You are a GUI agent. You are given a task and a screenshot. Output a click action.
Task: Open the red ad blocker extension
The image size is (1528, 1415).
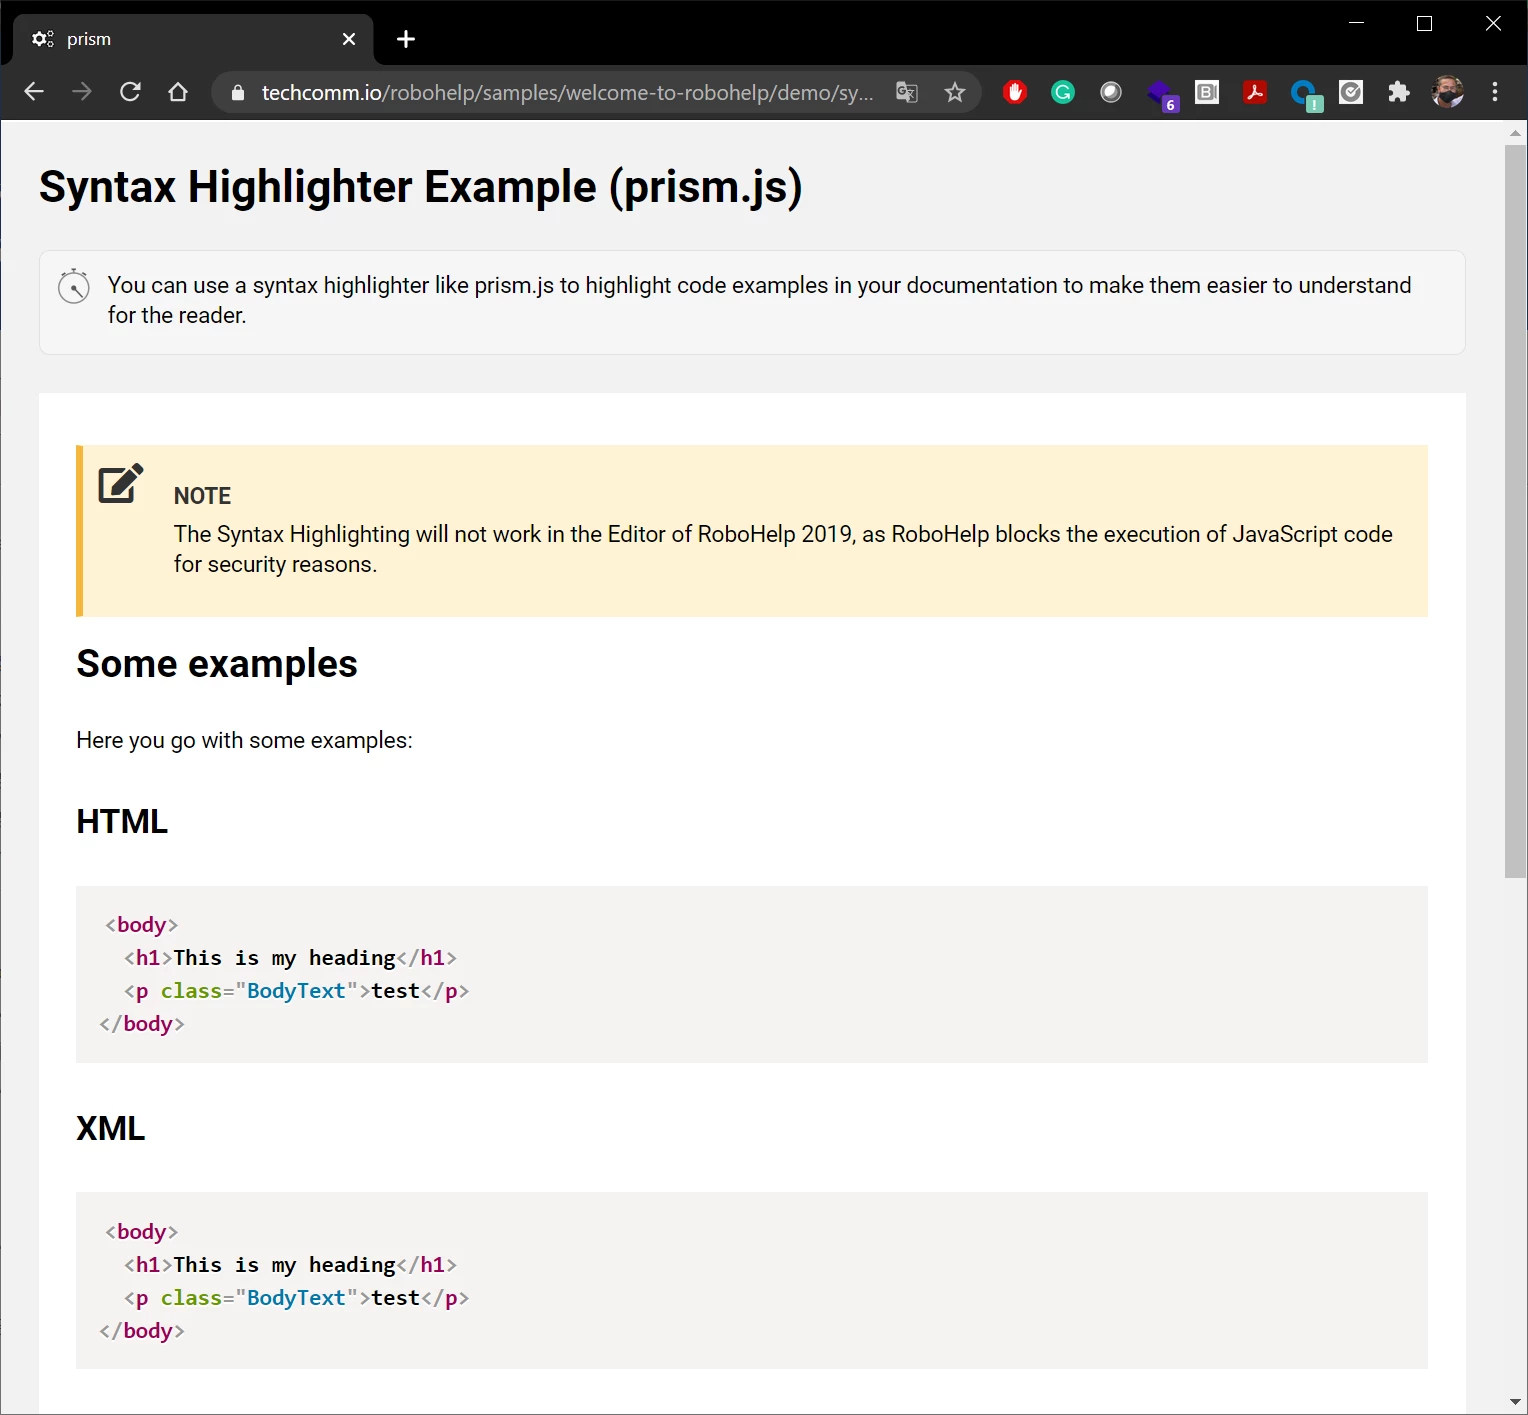click(1015, 92)
